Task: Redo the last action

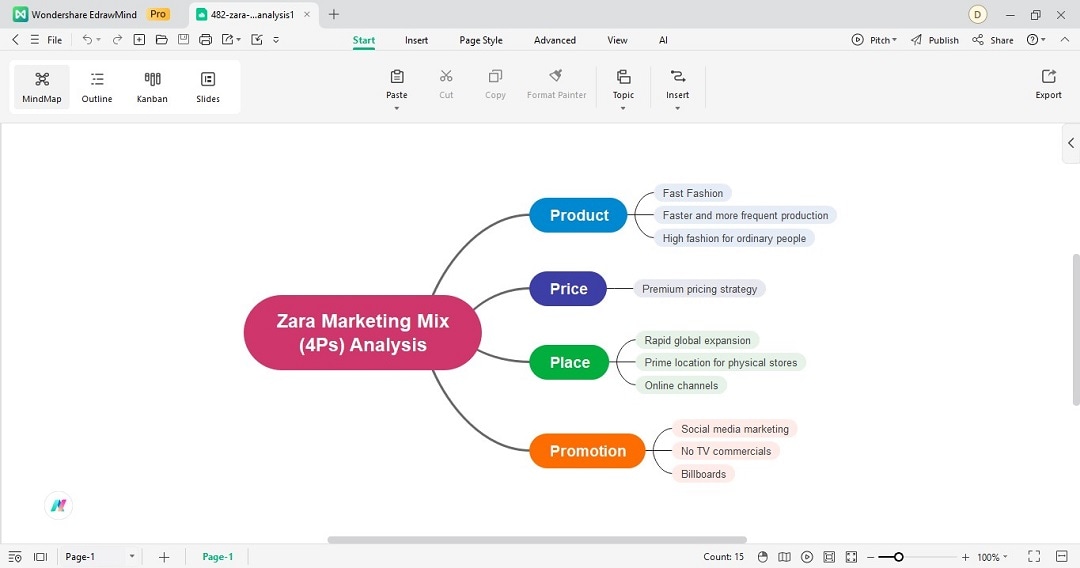Action: (x=117, y=40)
